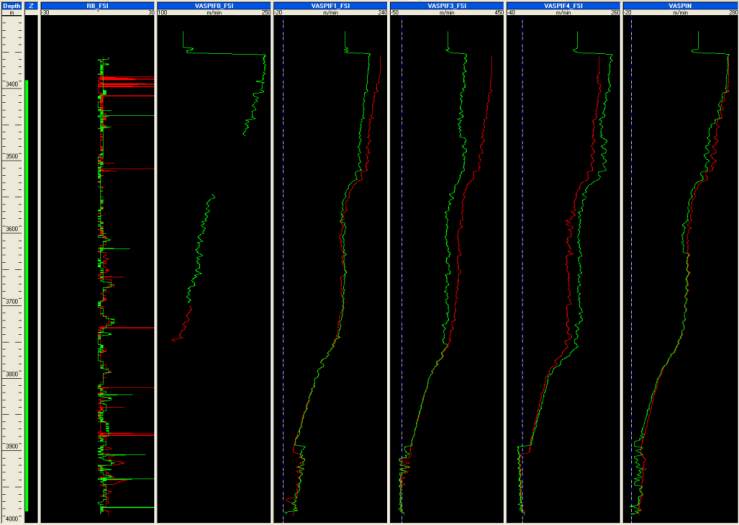The width and height of the screenshot is (739, 525).
Task: Click the 3400 depth label
Action: 12,85
